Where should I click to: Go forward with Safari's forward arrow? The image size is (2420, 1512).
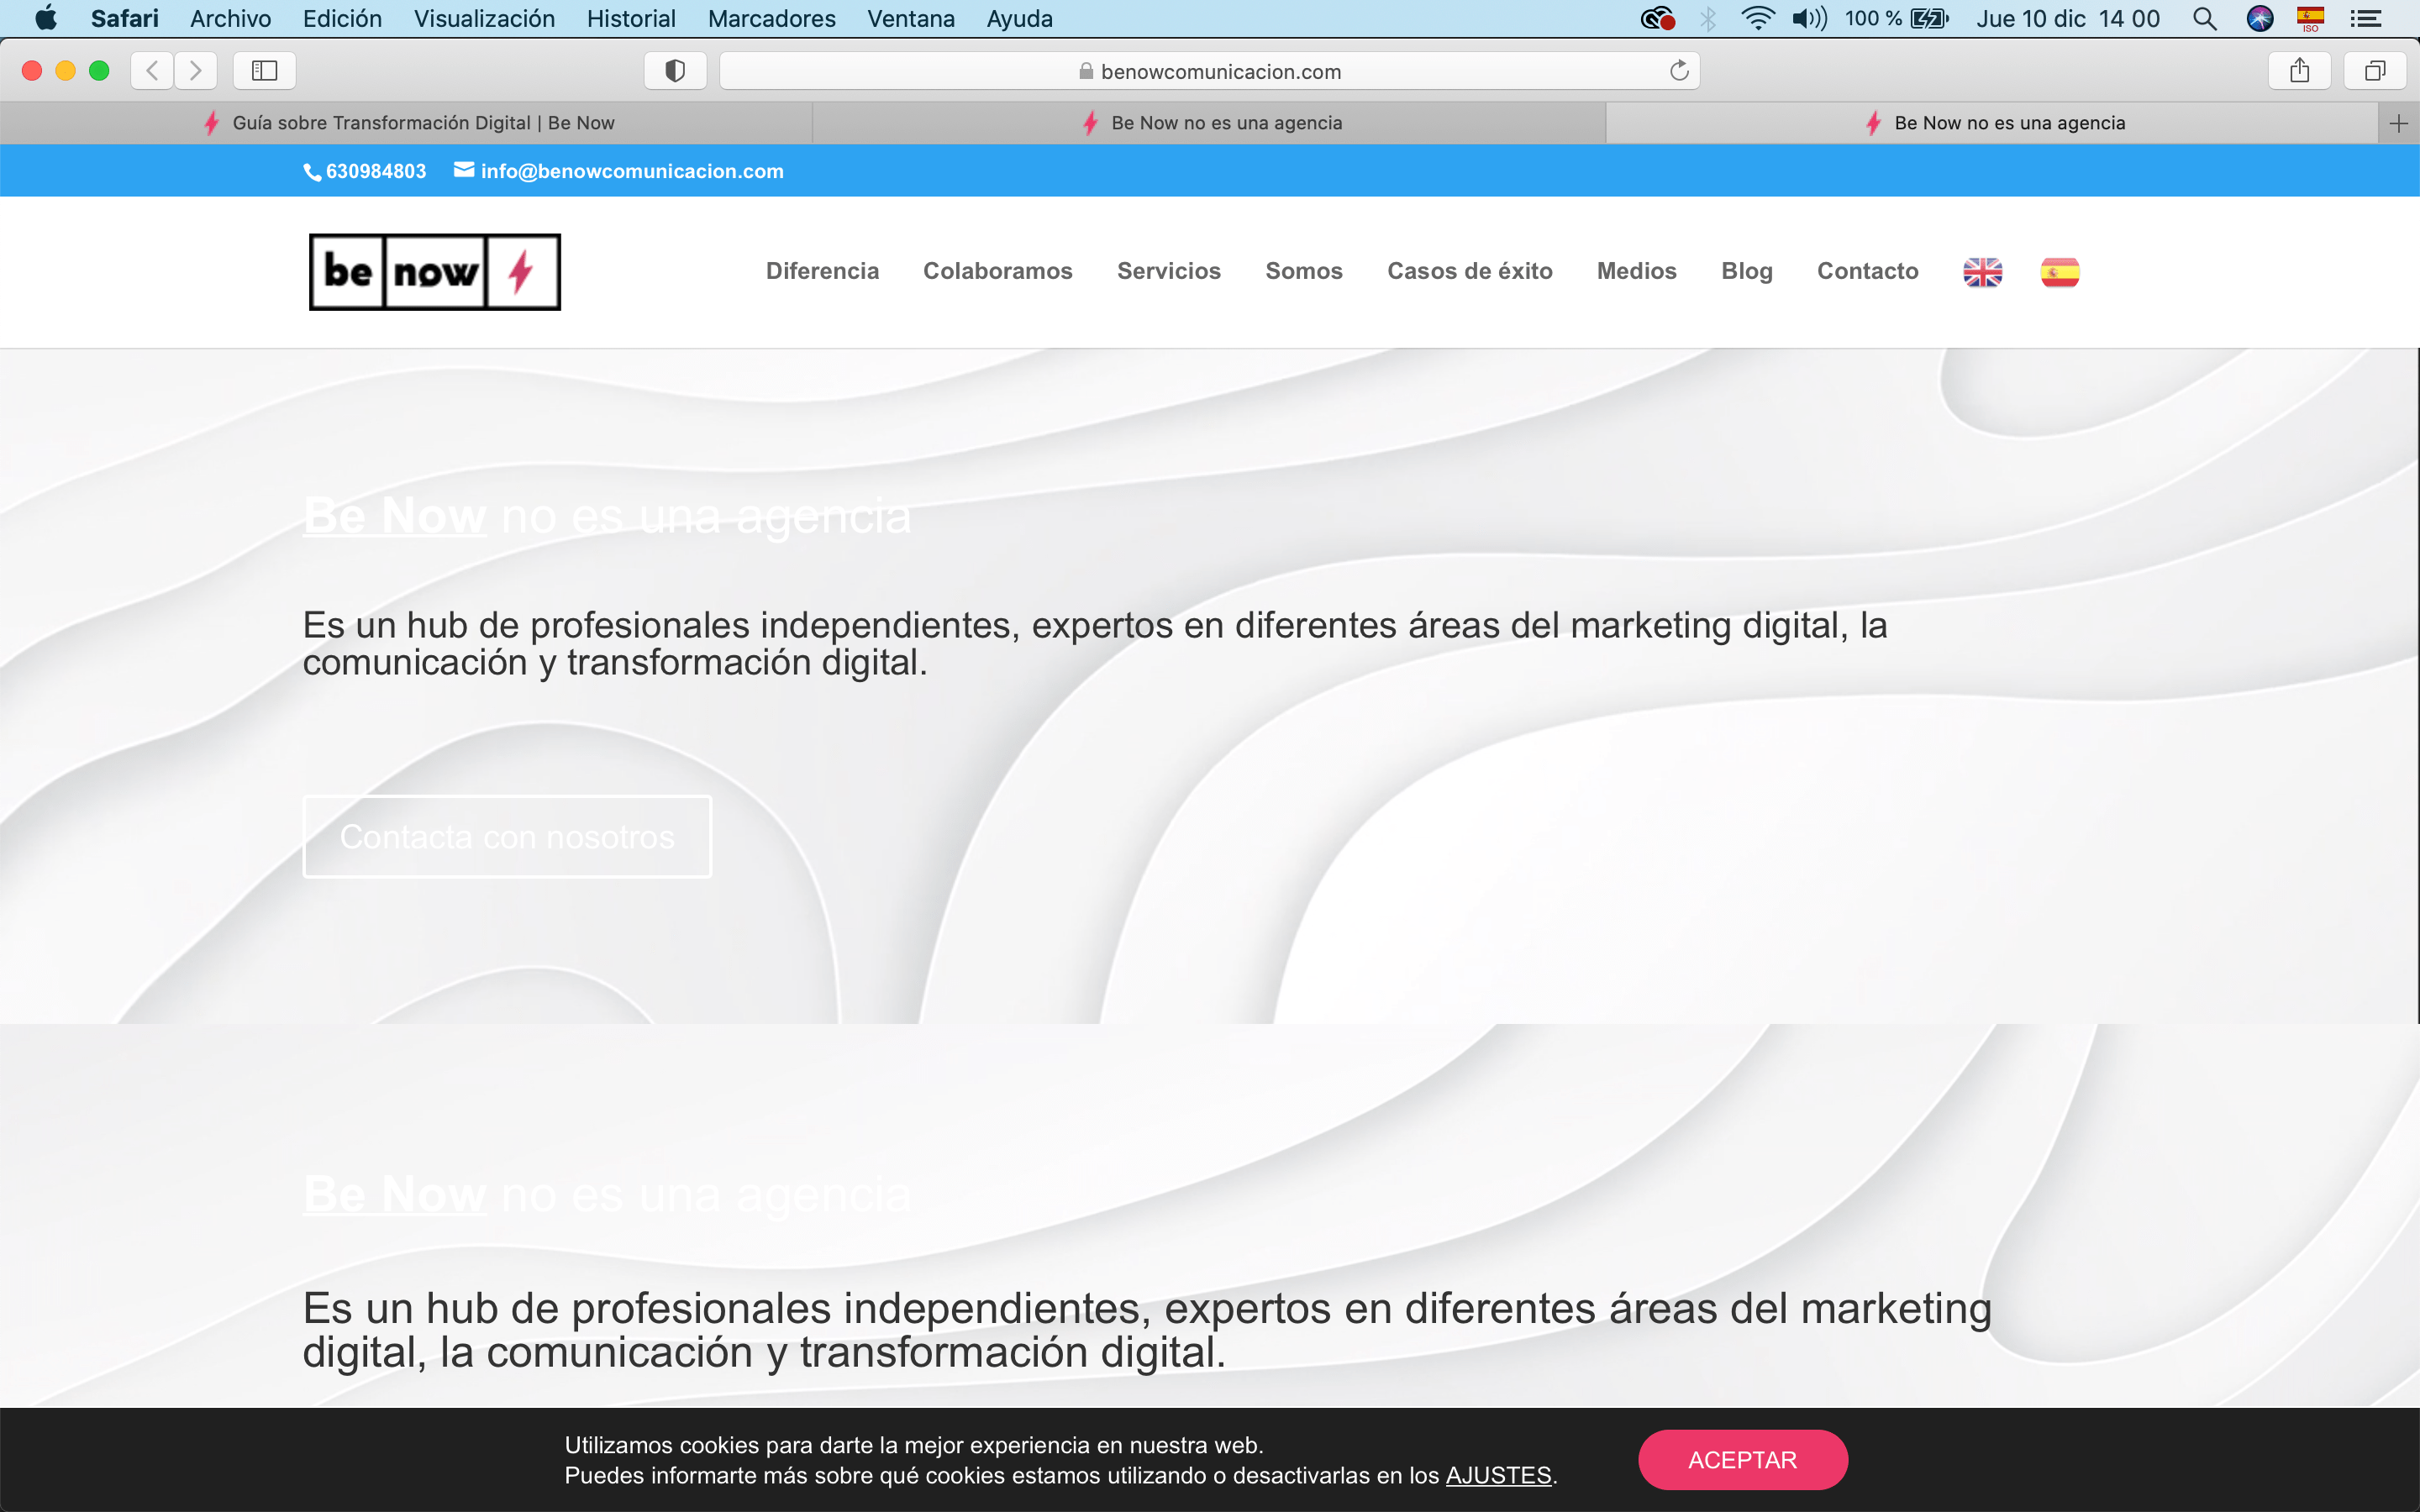click(196, 71)
